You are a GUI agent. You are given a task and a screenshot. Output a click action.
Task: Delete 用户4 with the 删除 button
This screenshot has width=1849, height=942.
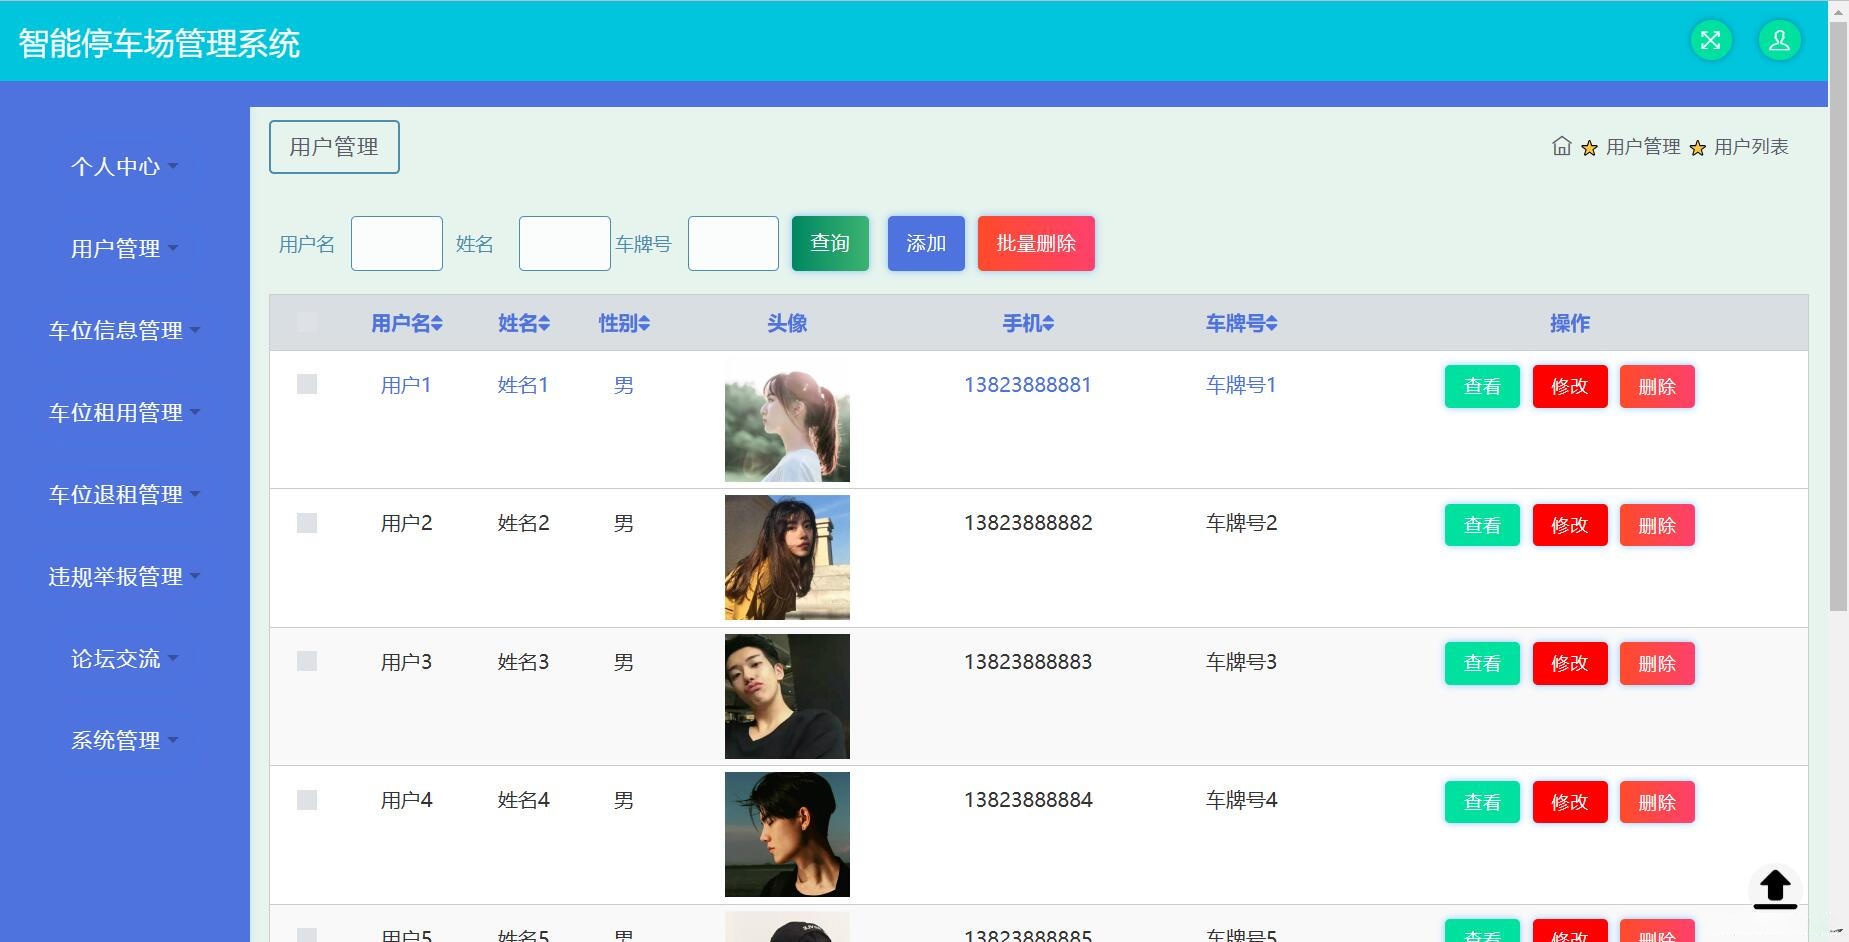(1657, 802)
